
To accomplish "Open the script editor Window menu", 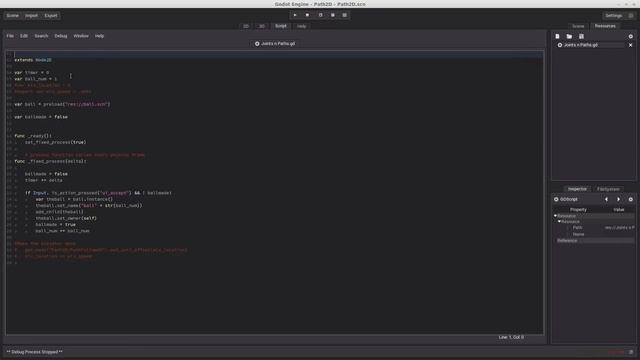I will tap(81, 36).
